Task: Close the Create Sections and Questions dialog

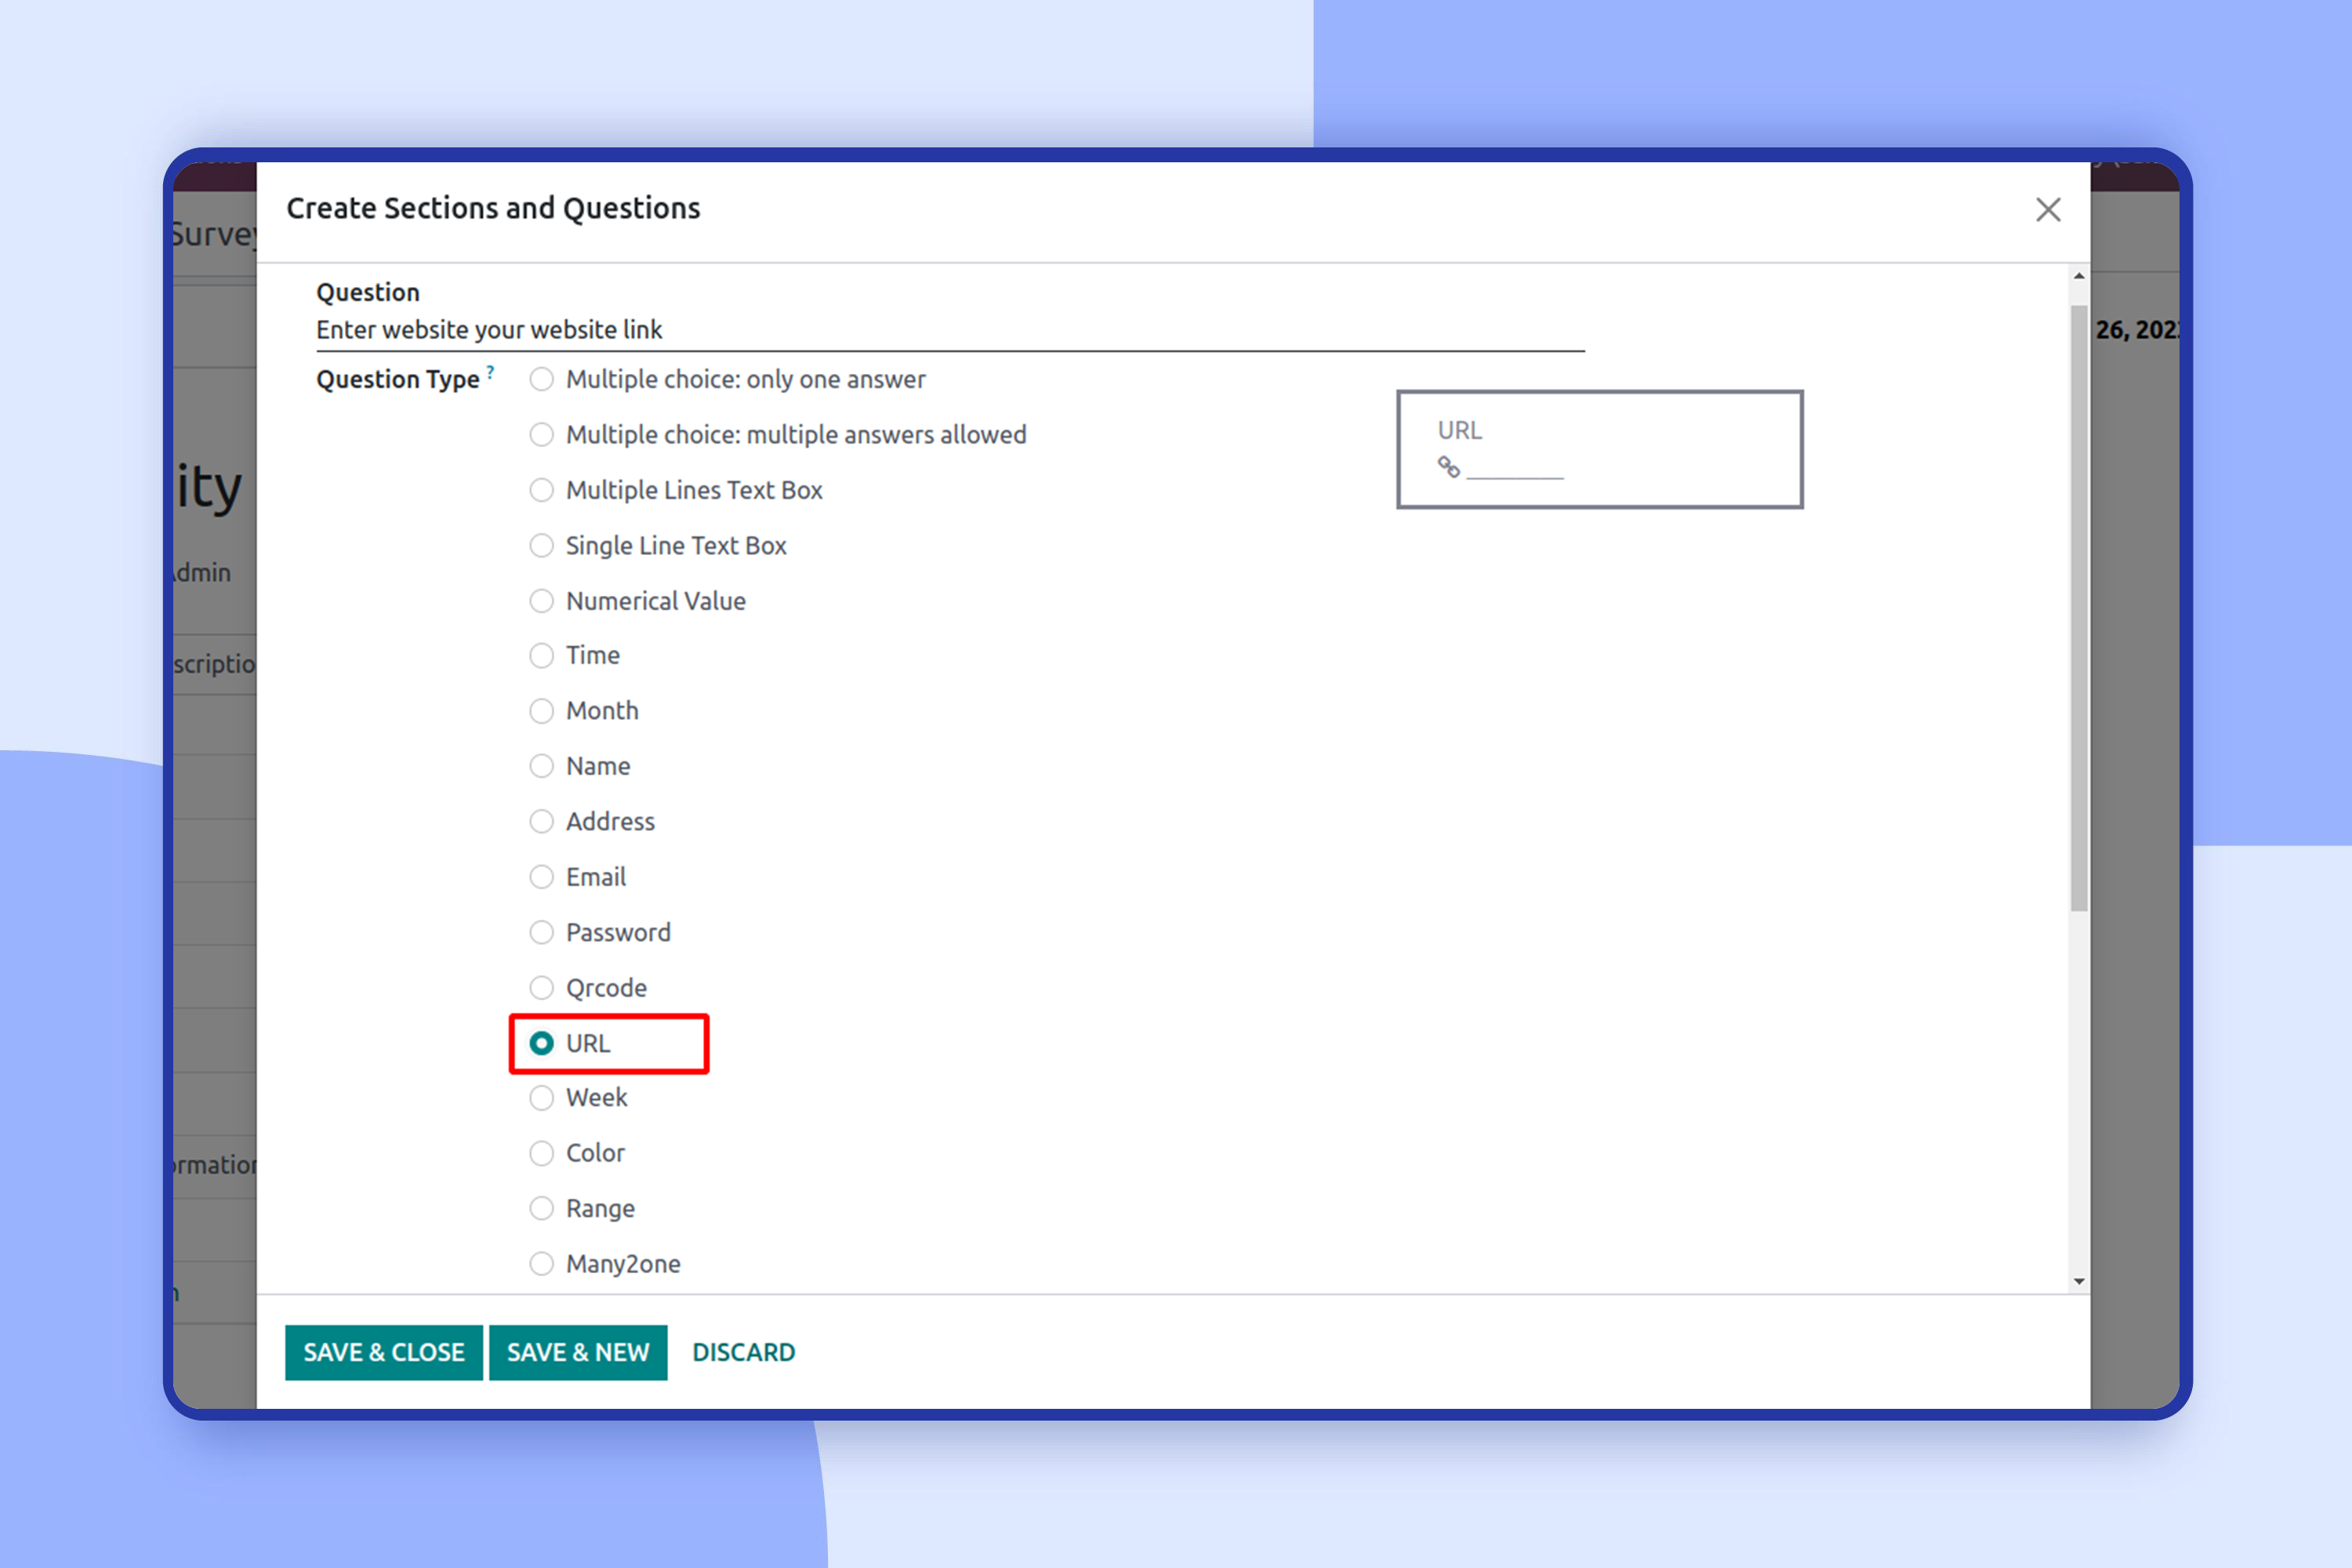Action: 2048,210
